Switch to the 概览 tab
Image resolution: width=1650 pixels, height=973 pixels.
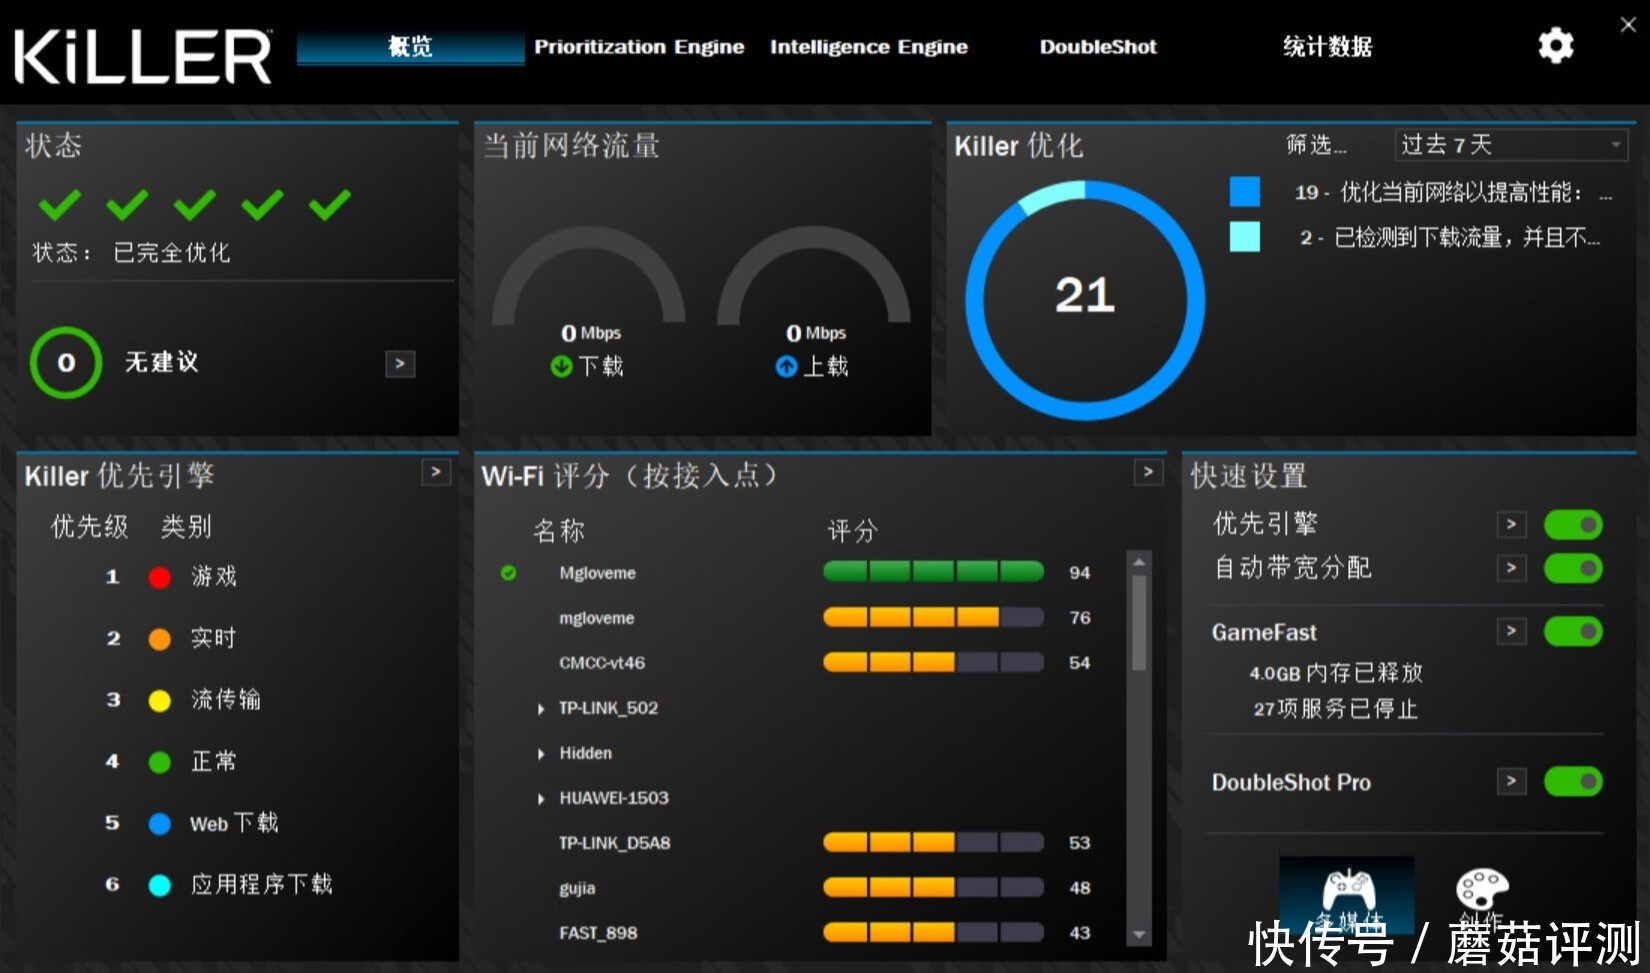click(410, 47)
